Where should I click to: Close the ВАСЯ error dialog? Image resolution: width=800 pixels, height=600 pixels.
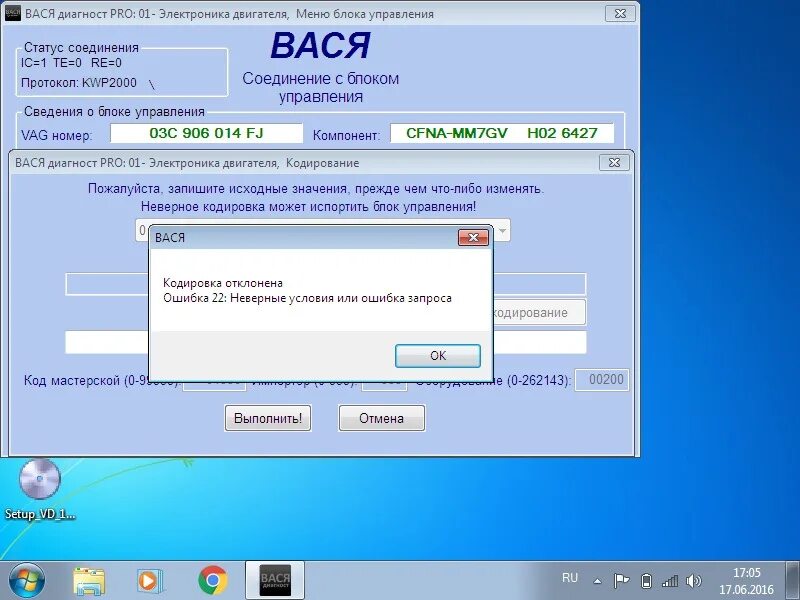tap(473, 237)
